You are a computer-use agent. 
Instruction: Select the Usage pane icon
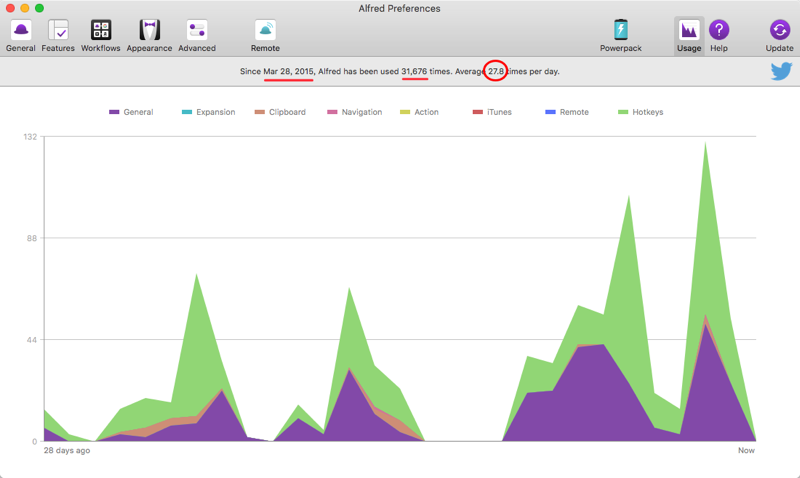tap(689, 35)
